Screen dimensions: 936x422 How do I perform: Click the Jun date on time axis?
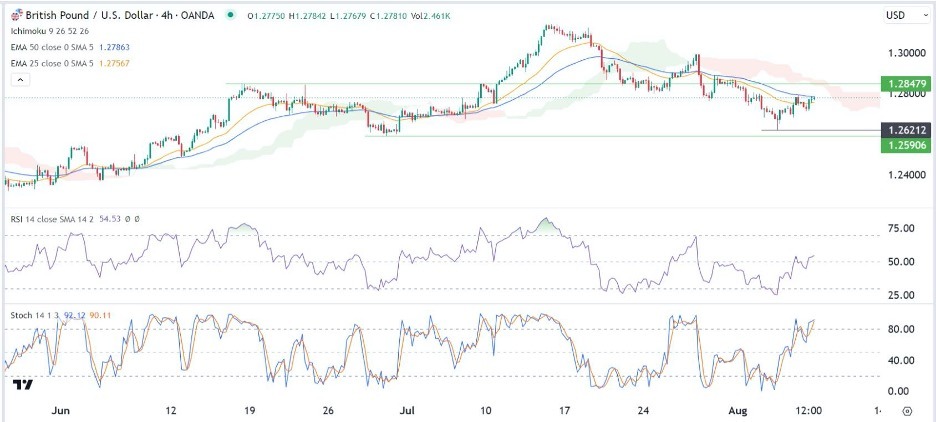[61, 410]
